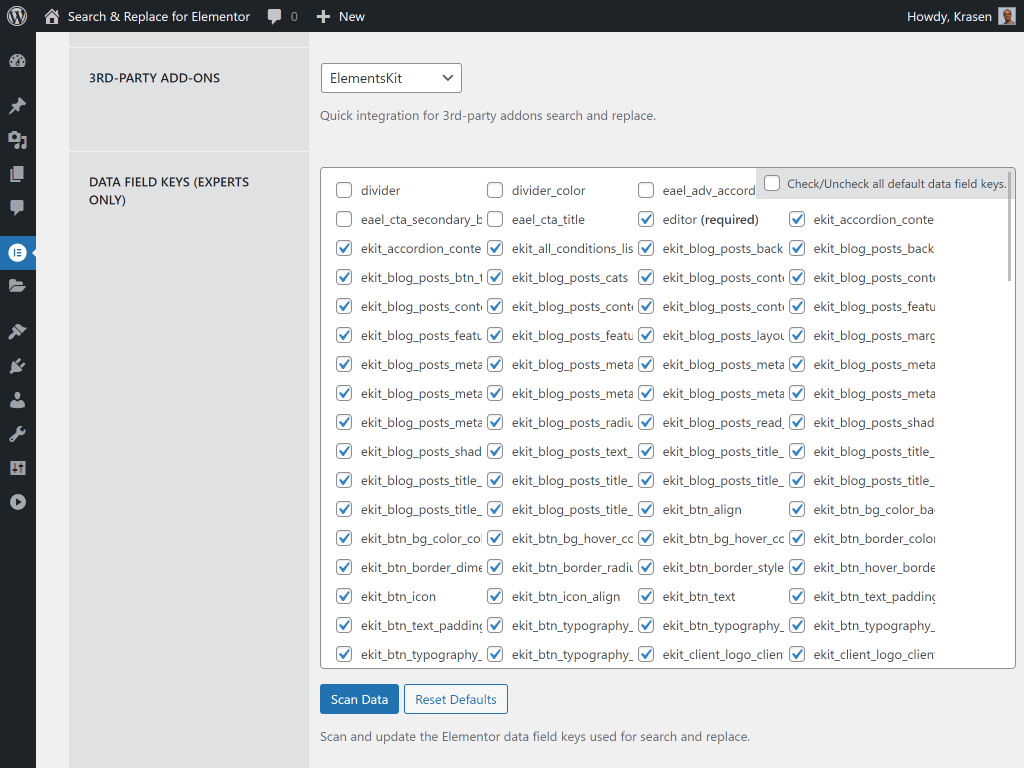Click the 'ekit_btn_bg_color_col' key label
The image size is (1024, 768).
421,538
